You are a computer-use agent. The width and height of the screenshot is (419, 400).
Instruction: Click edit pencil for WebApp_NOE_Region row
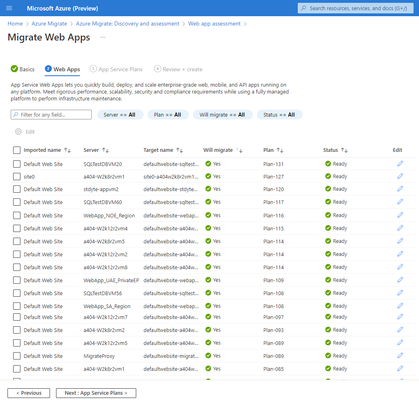tap(400, 215)
